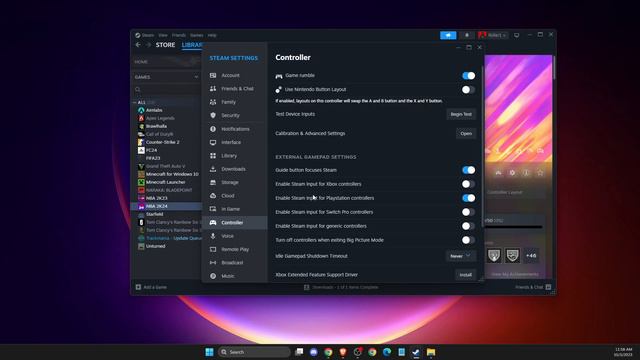Select Counter-Strike 2 in game list

(162, 142)
